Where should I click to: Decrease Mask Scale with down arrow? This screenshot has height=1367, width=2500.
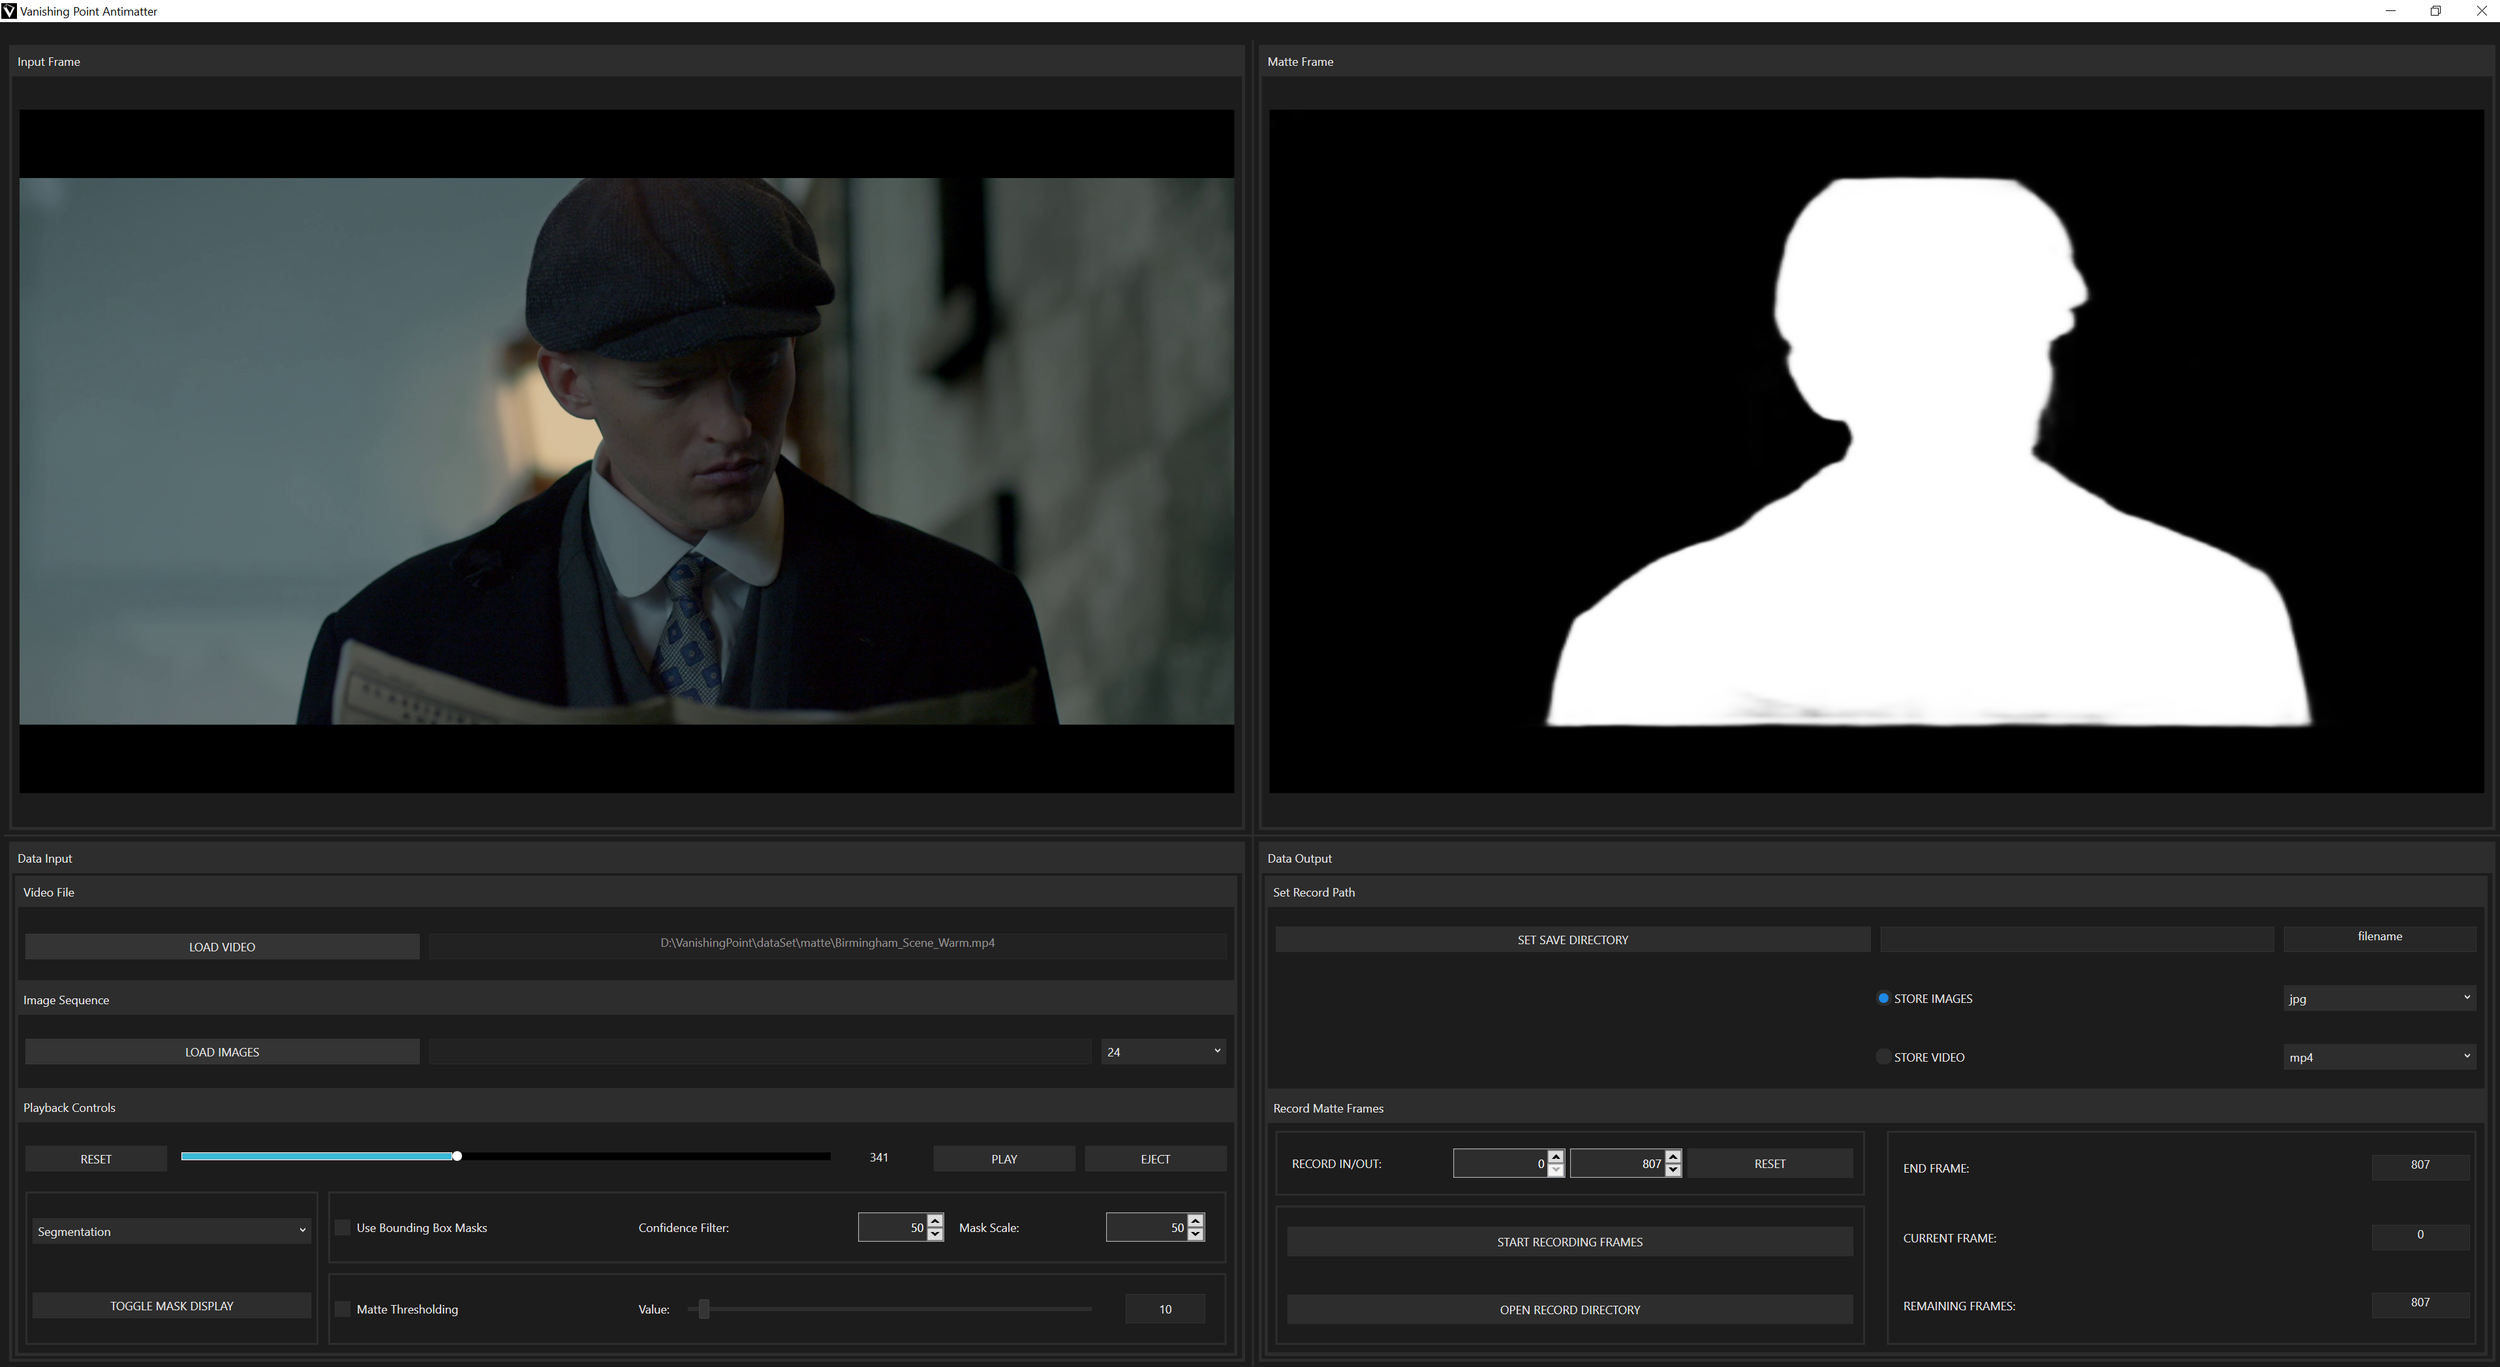[x=1196, y=1234]
